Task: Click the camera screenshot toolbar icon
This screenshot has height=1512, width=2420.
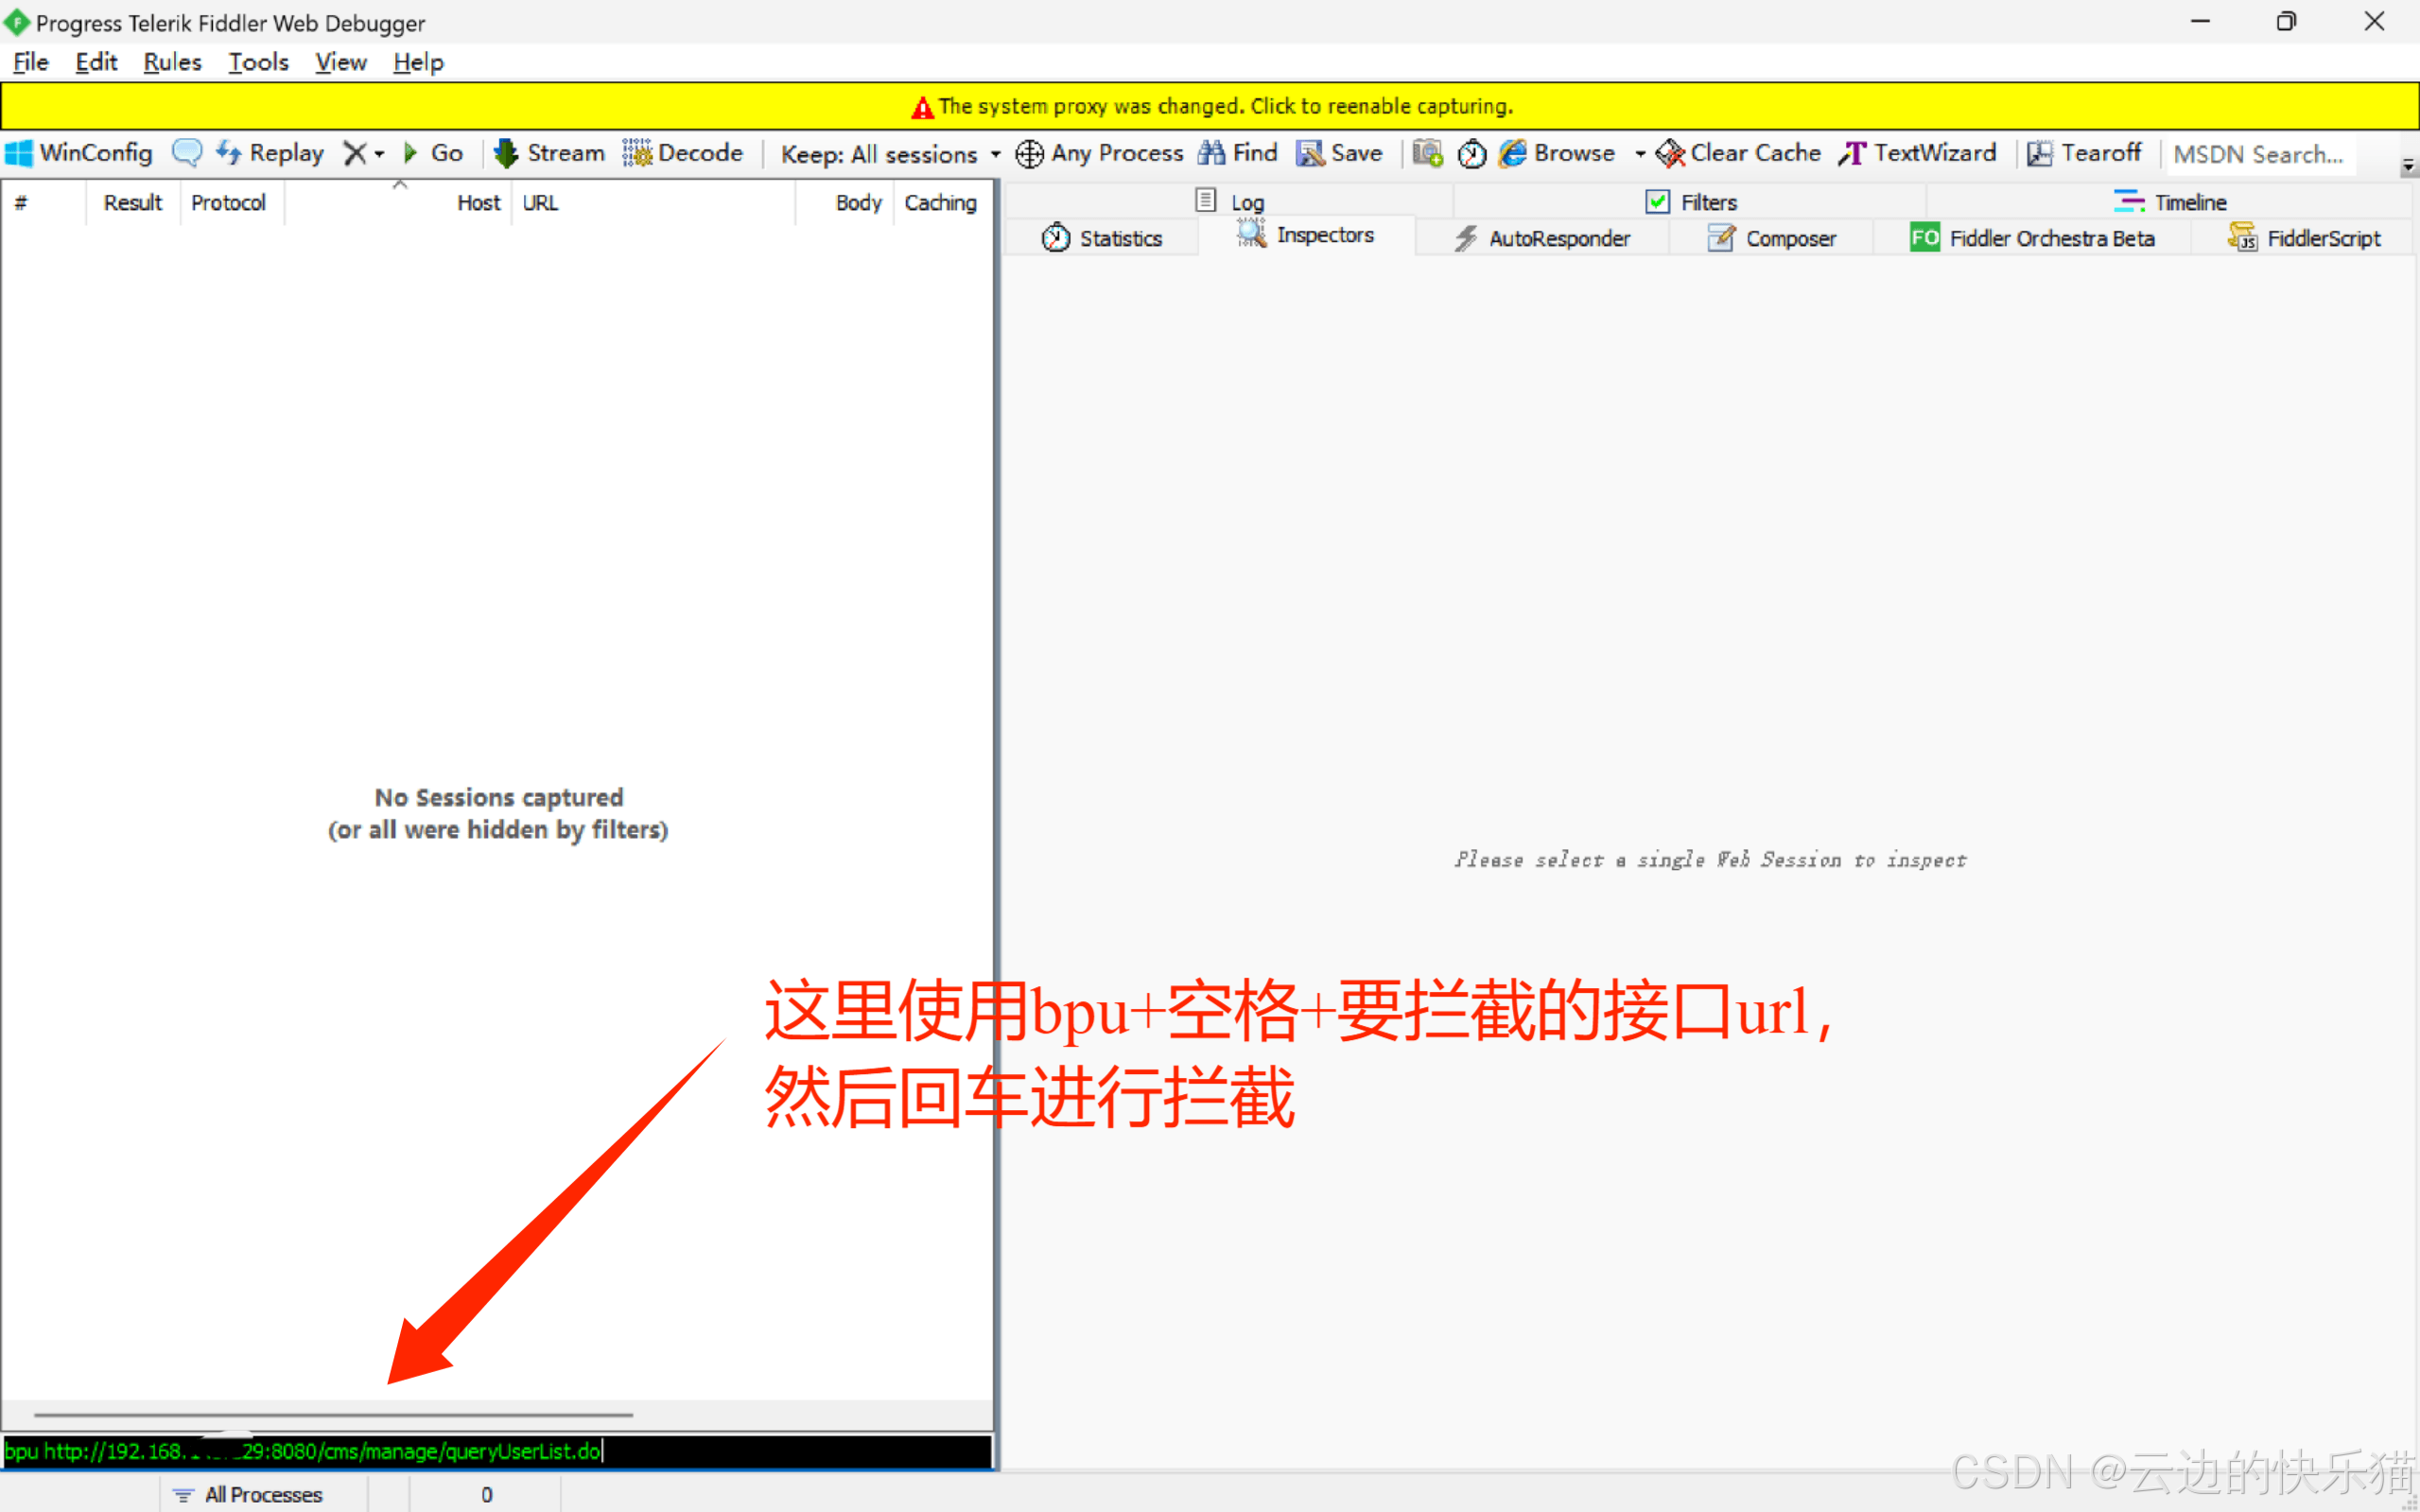Action: pyautogui.click(x=1427, y=153)
